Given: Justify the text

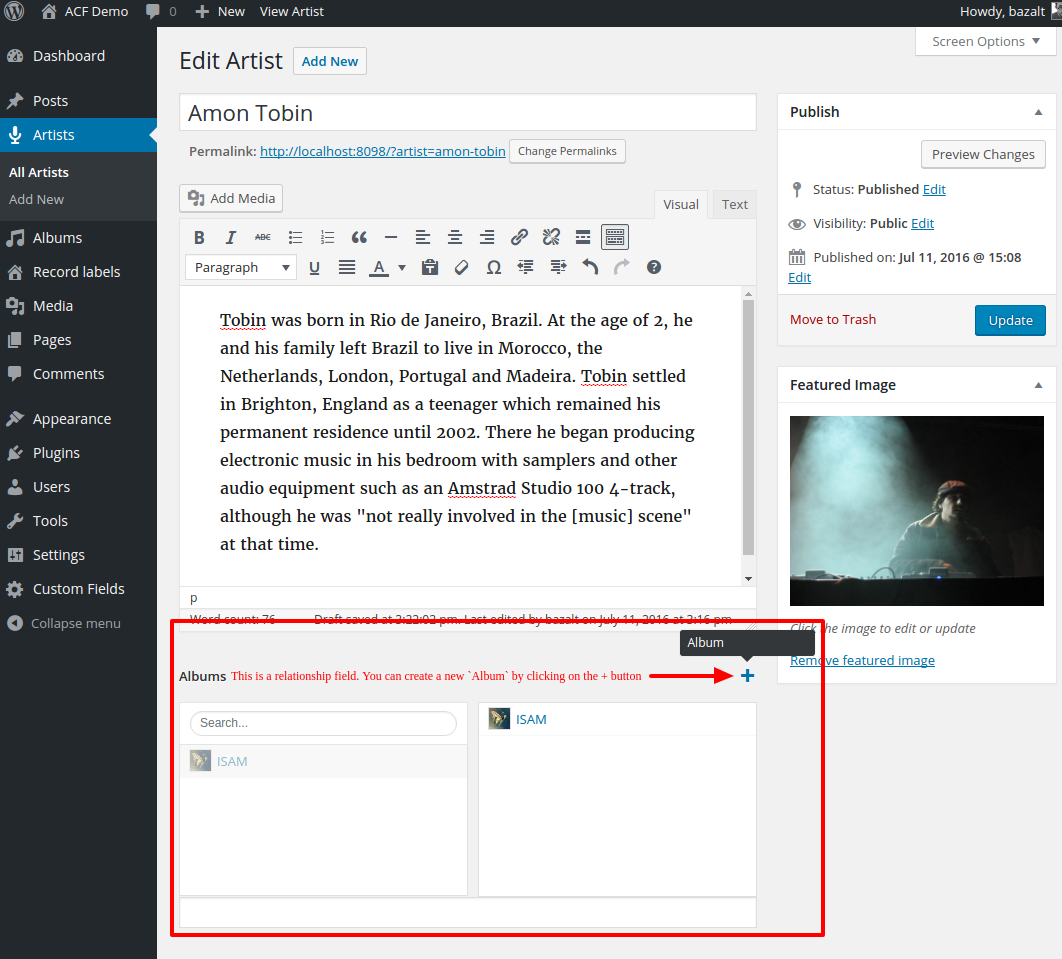Looking at the screenshot, I should pos(347,268).
